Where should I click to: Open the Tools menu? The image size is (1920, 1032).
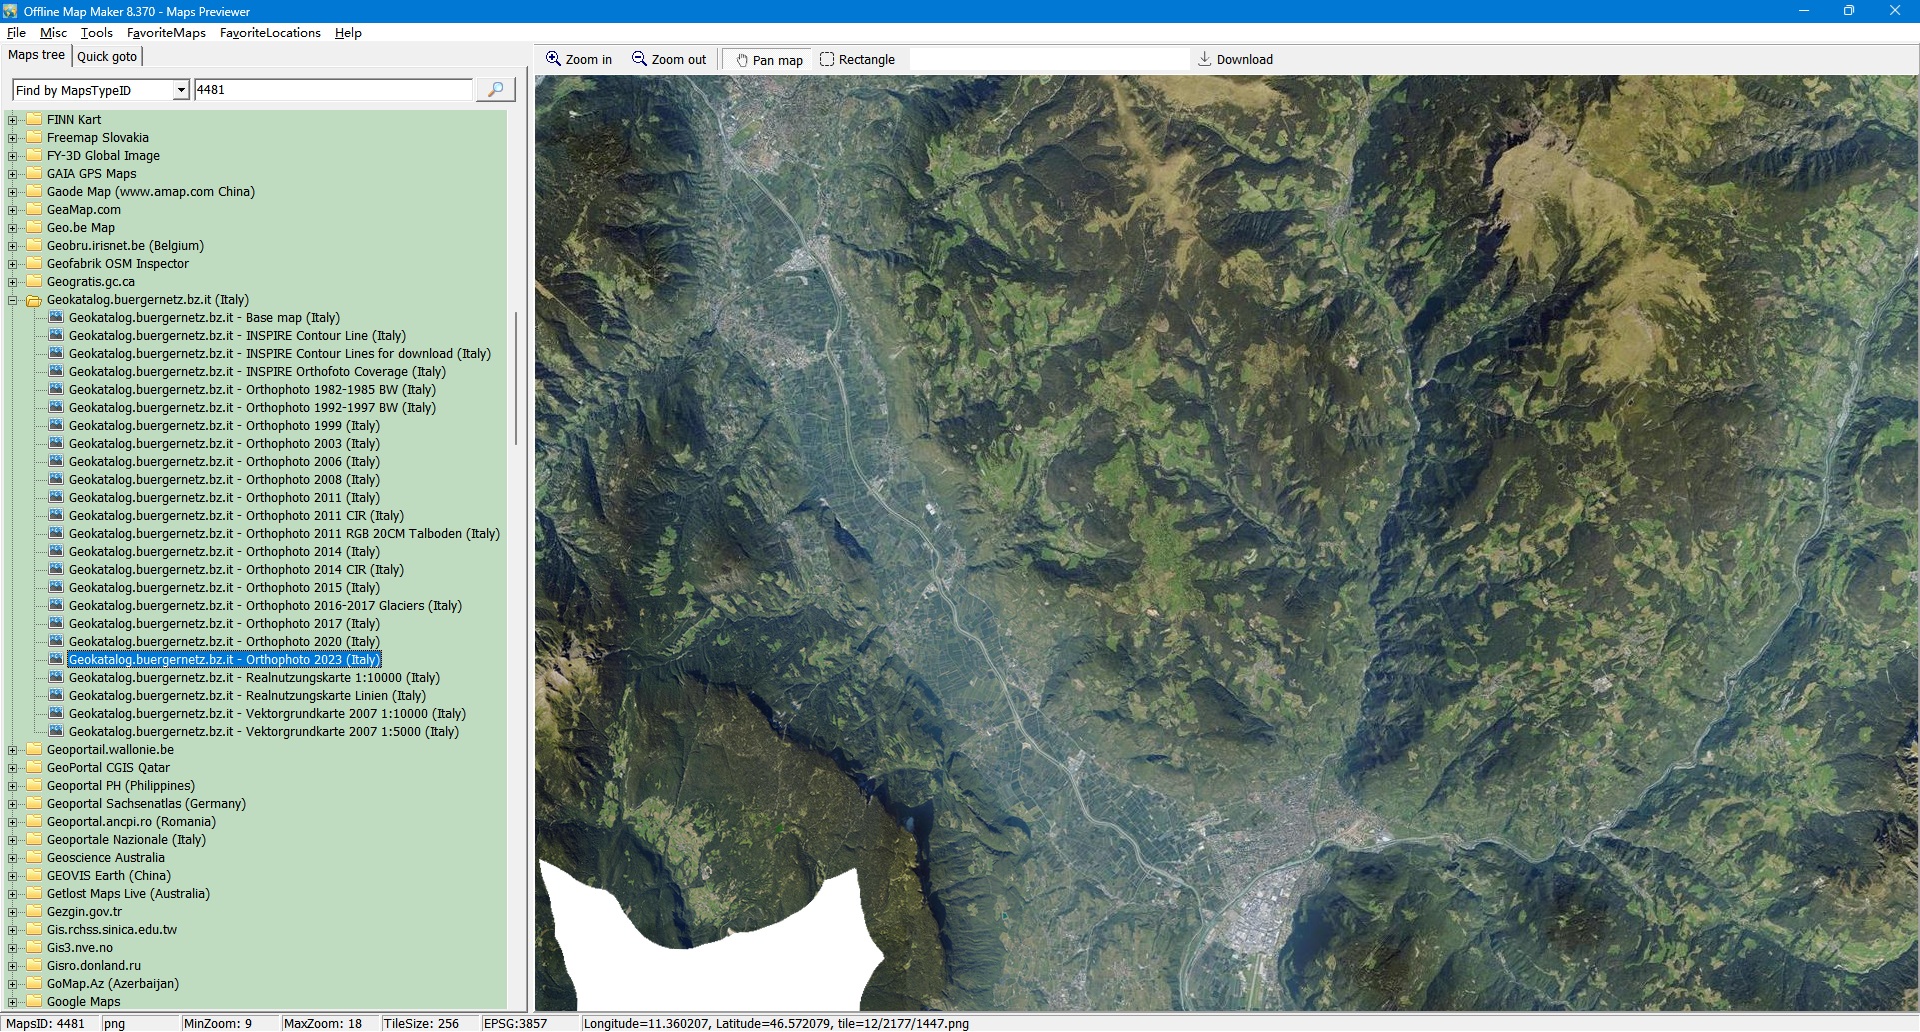tap(96, 33)
